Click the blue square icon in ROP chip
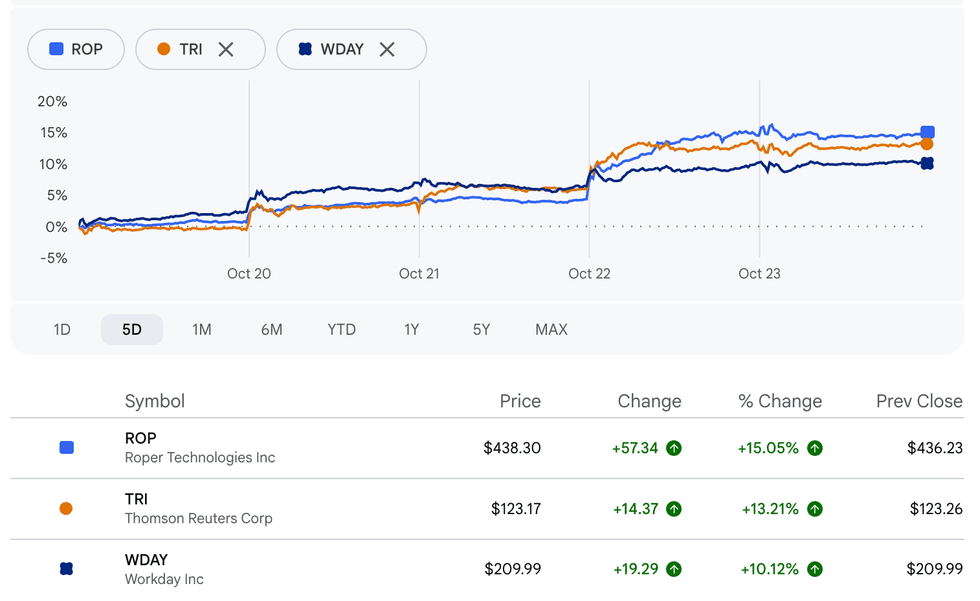The image size is (980, 601). (56, 49)
